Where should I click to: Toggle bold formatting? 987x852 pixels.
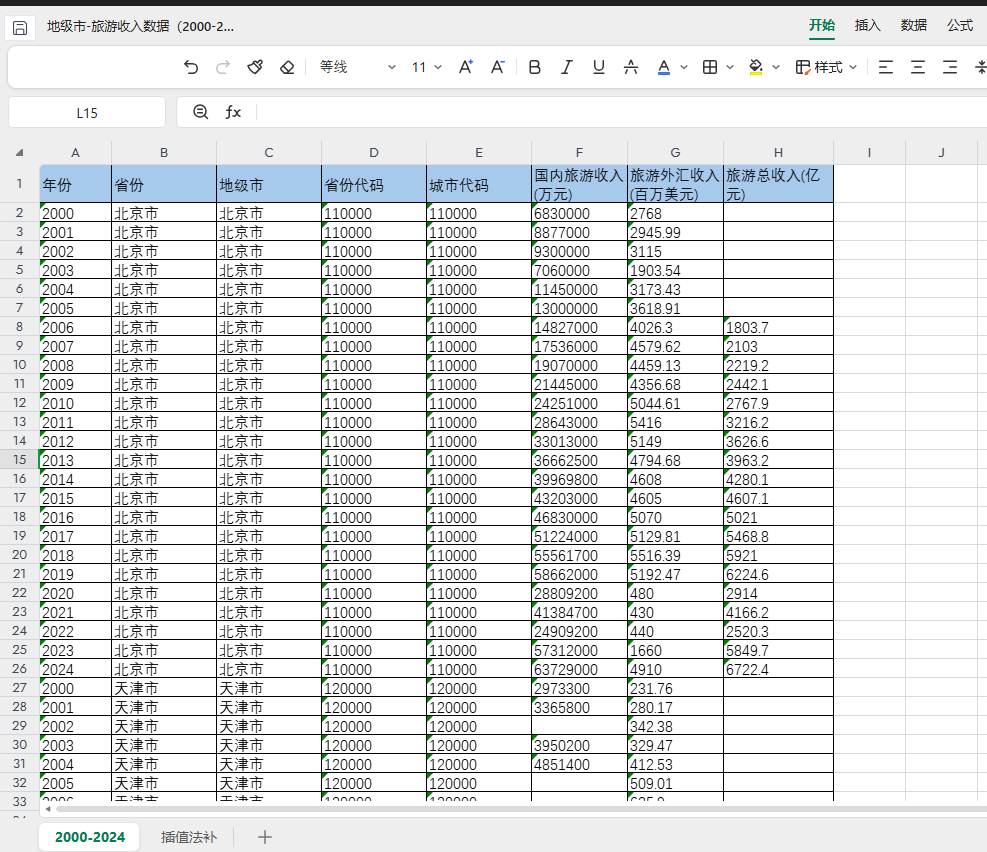coord(534,67)
